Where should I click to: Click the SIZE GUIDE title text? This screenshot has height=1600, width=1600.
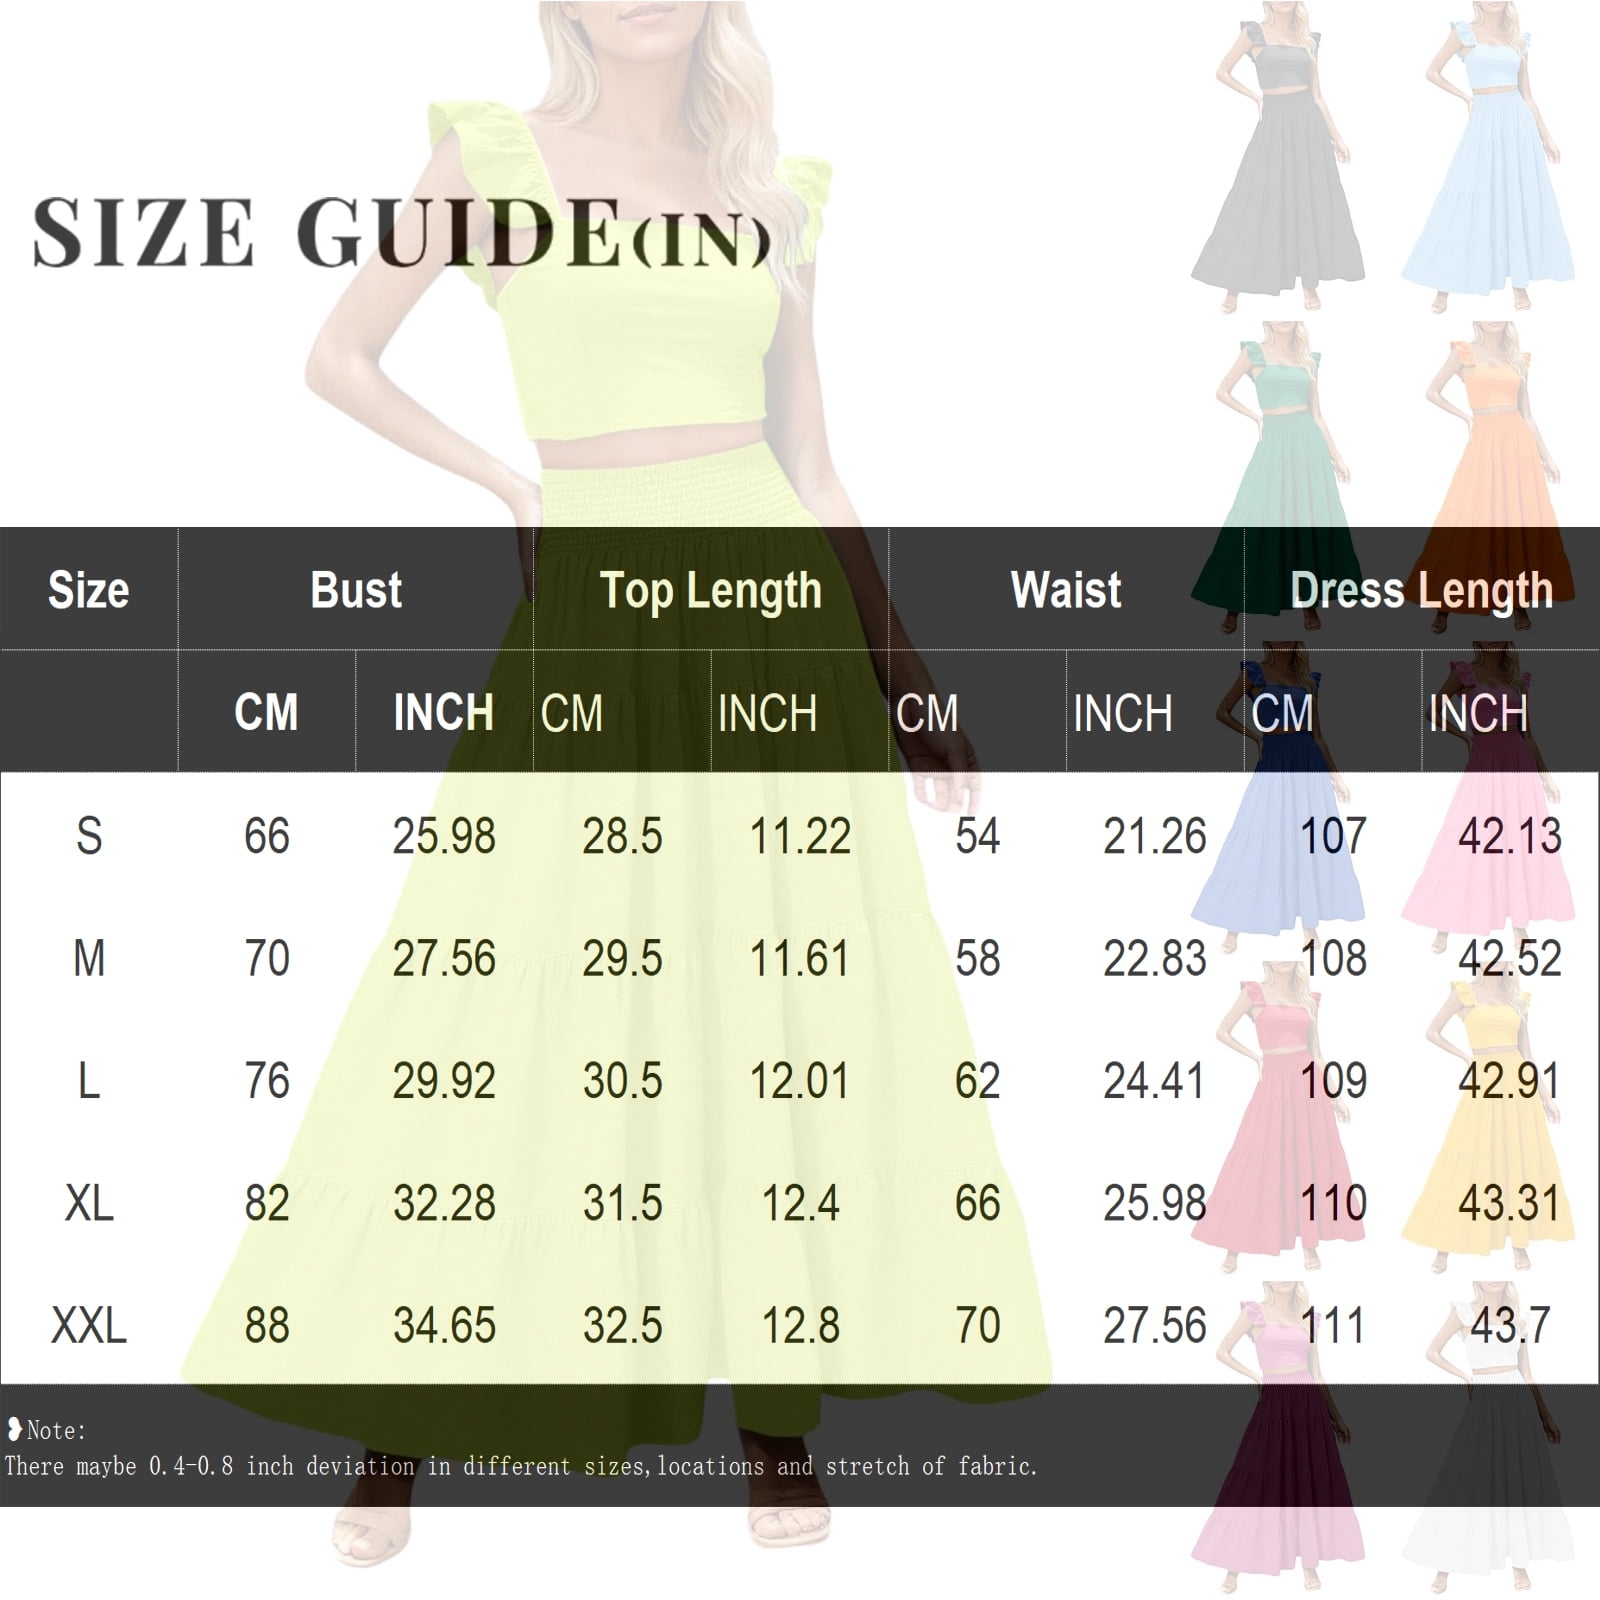[x=401, y=233]
